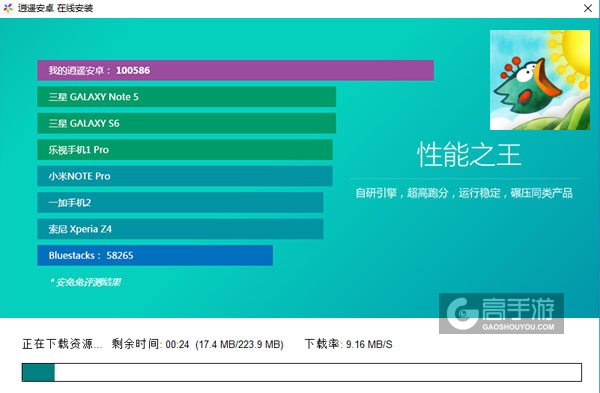Select the purple 100586 score bar

coord(235,70)
